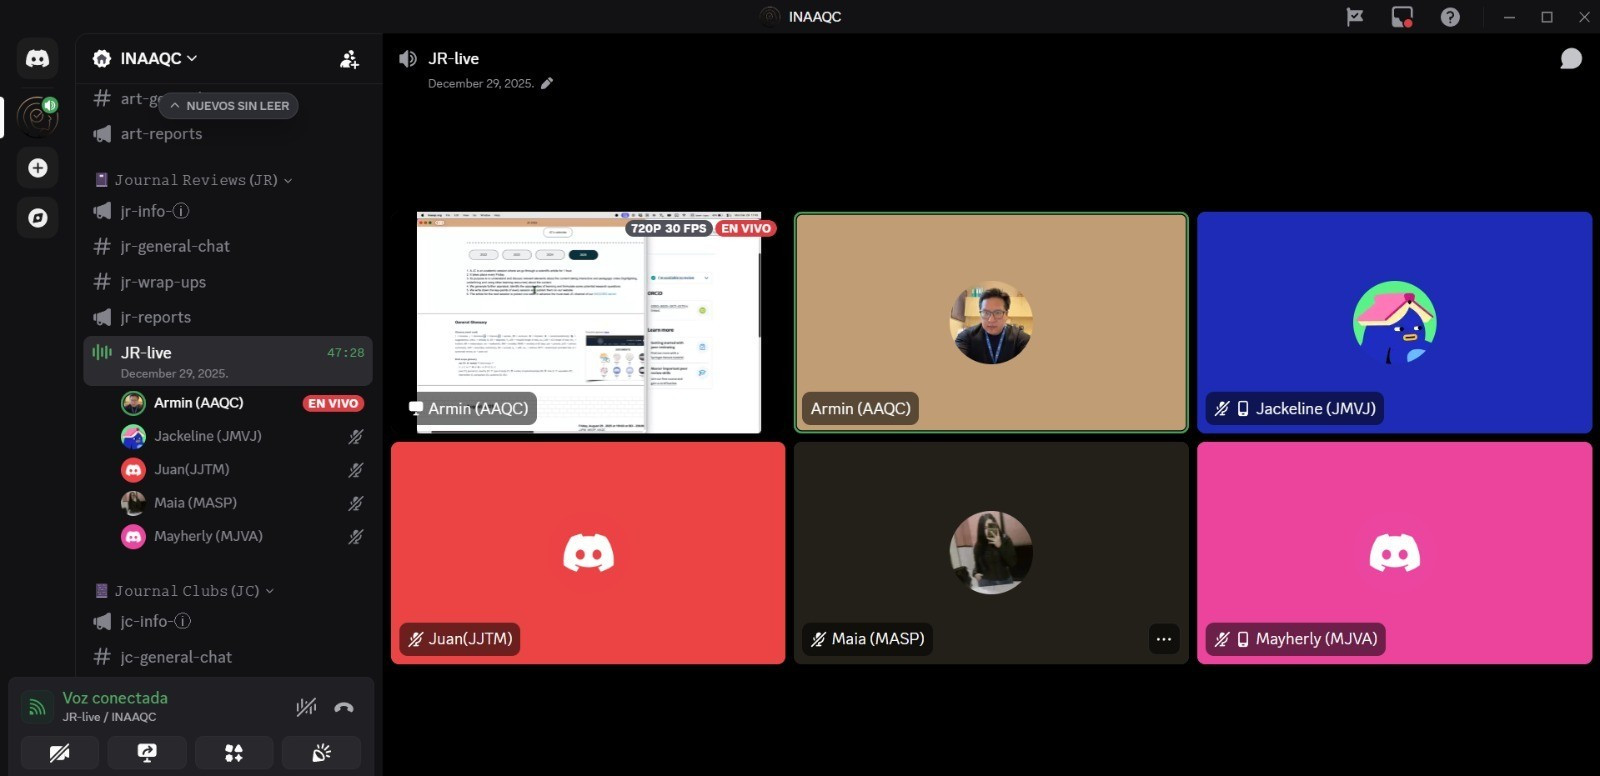Open Discord home direct messages
The height and width of the screenshot is (776, 1600).
(37, 59)
